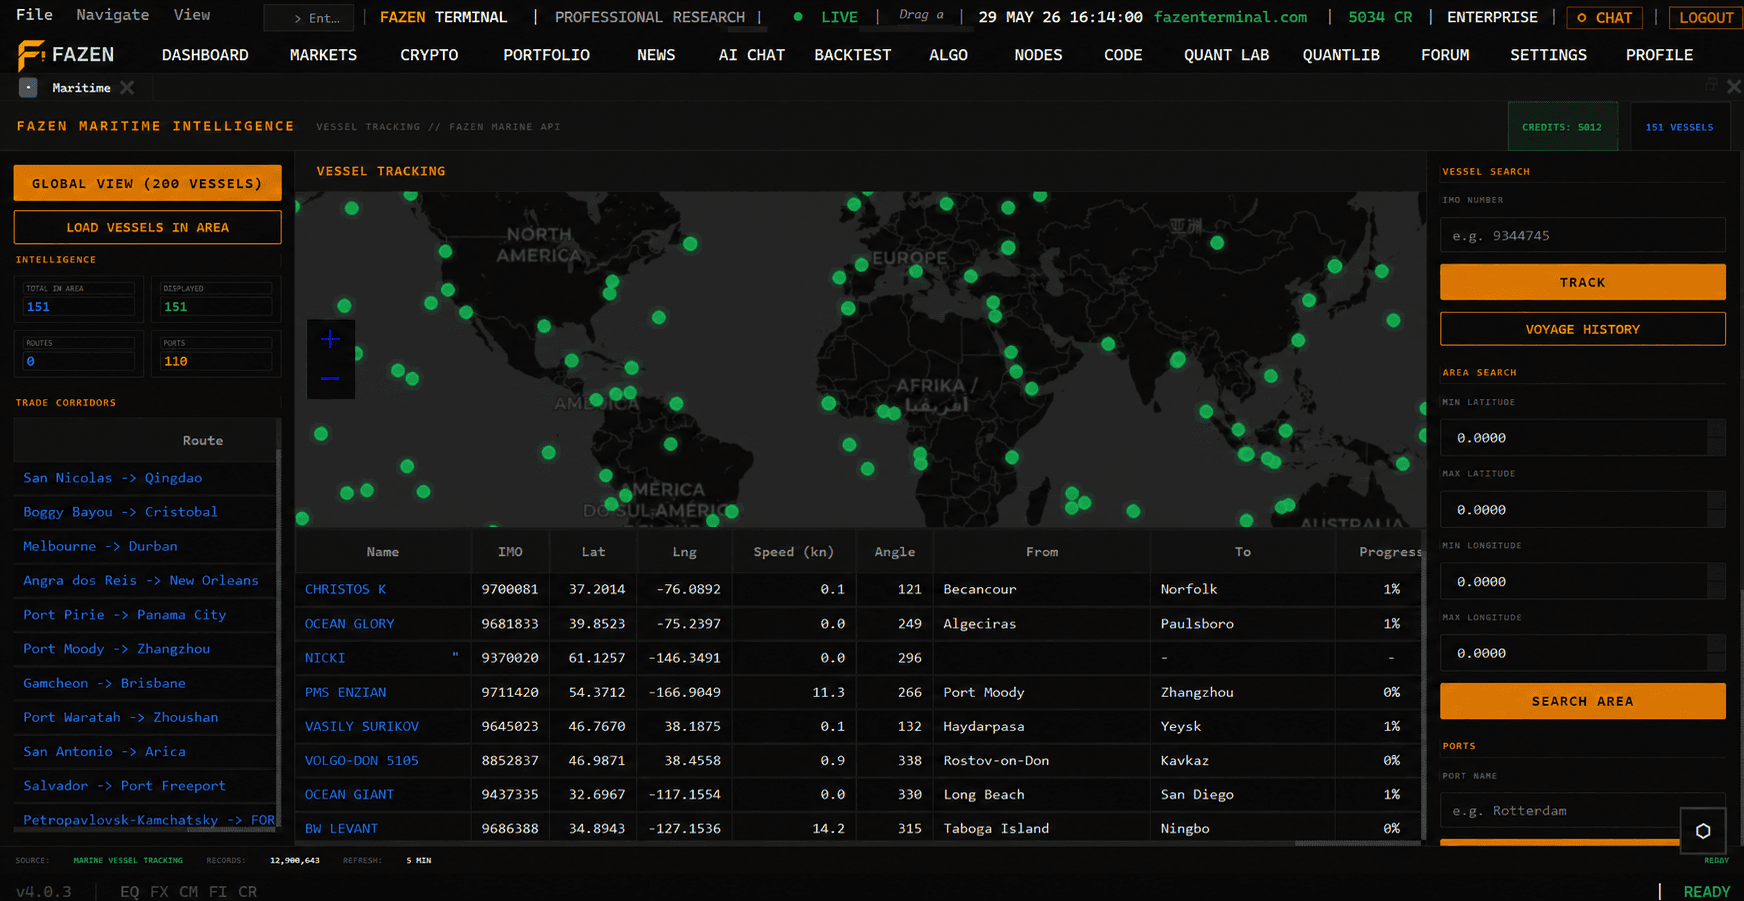Screen dimensions: 1744x901
Task: Click the Voyage History button
Action: [x=1582, y=329]
